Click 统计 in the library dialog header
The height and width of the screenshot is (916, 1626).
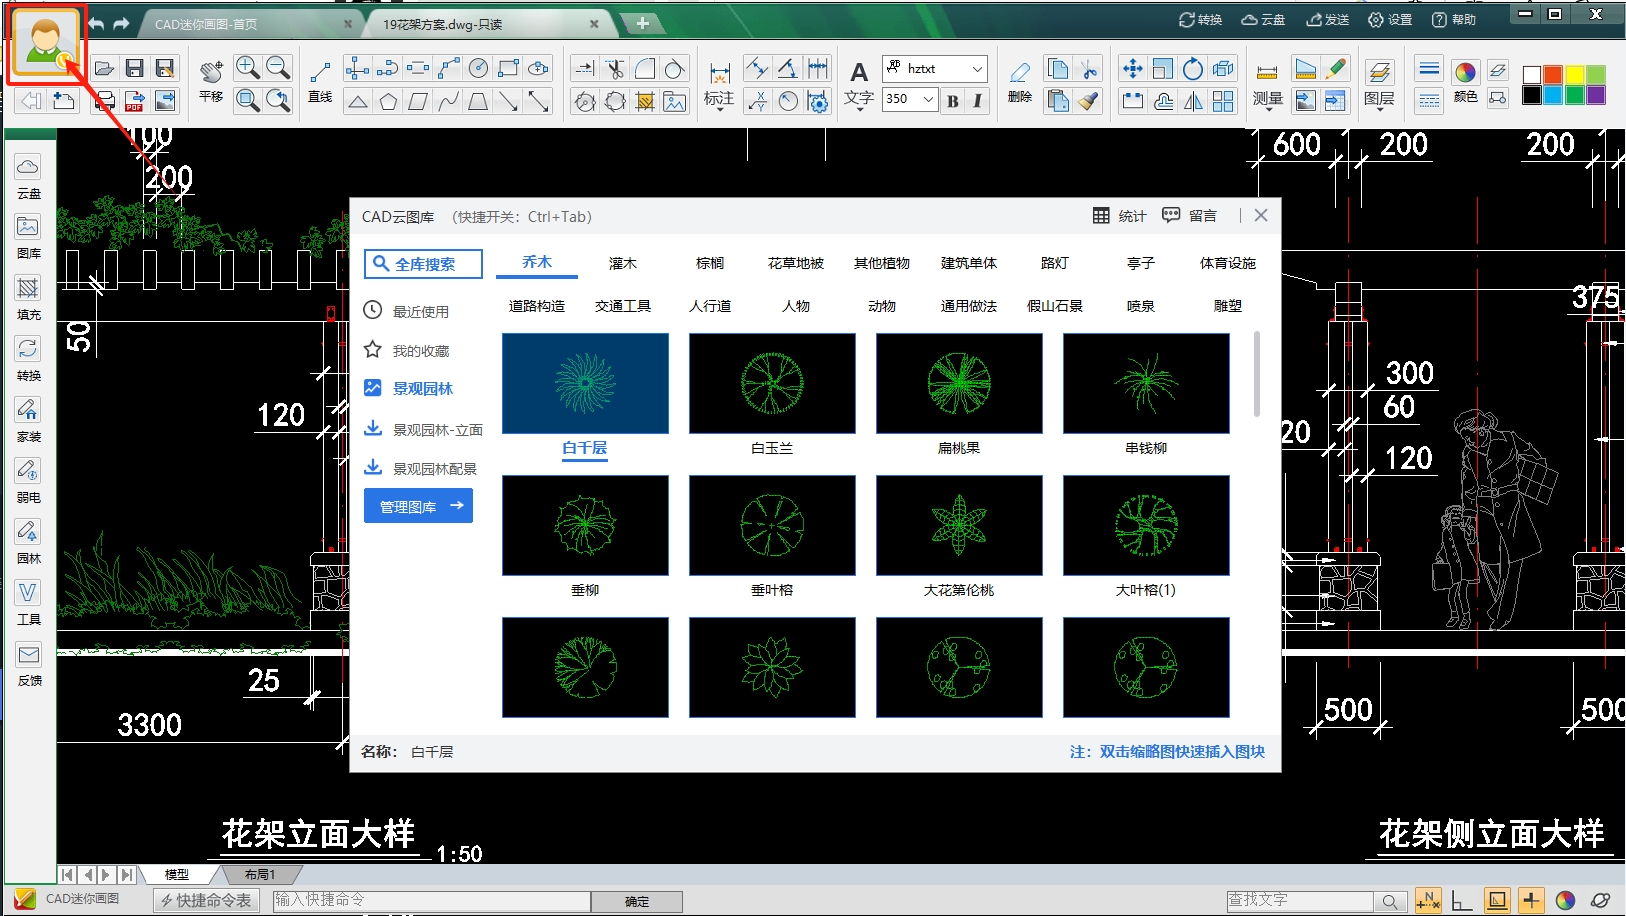coord(1120,216)
